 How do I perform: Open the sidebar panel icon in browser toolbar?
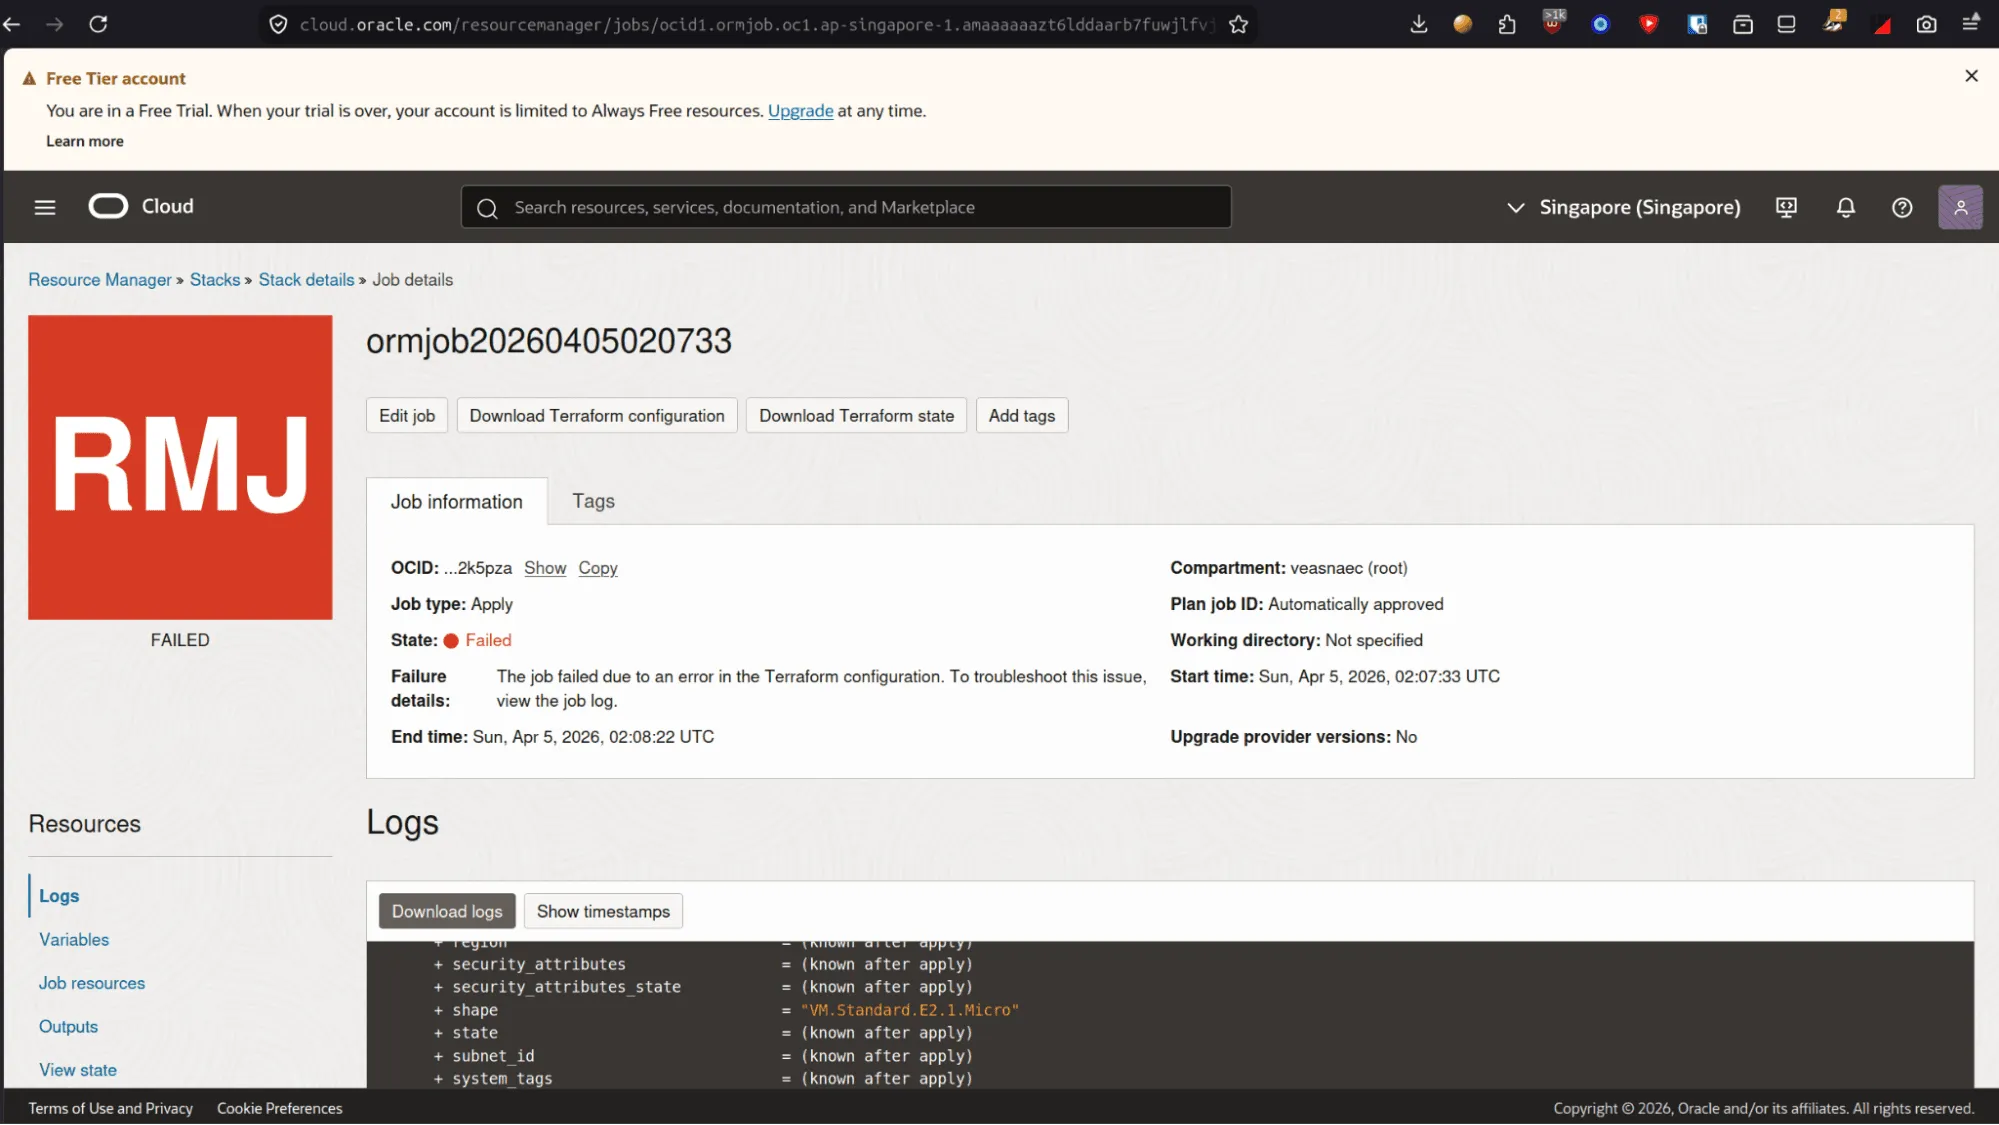tap(1786, 24)
